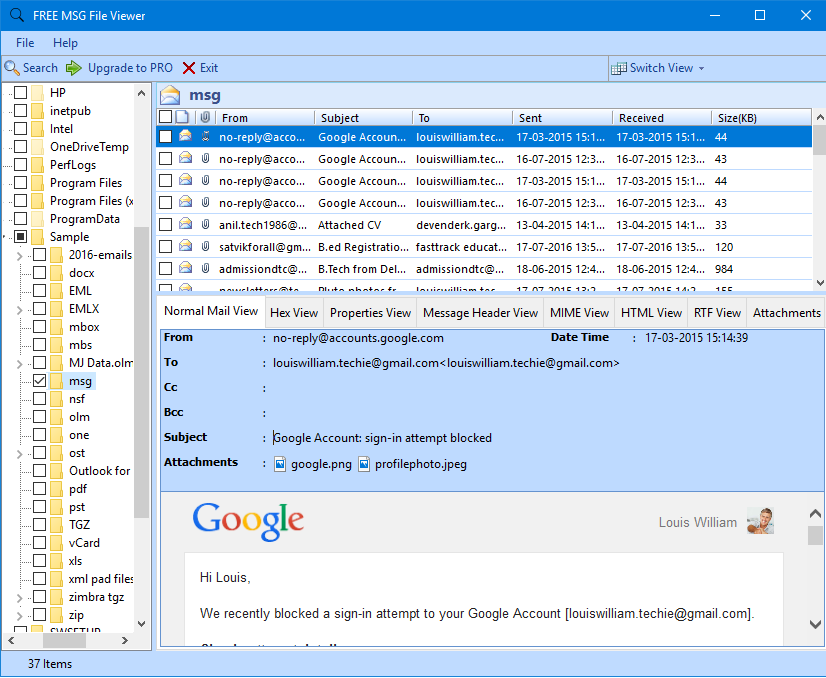This screenshot has width=826, height=678.
Task: Sort emails by the From column header
Action: [x=267, y=117]
